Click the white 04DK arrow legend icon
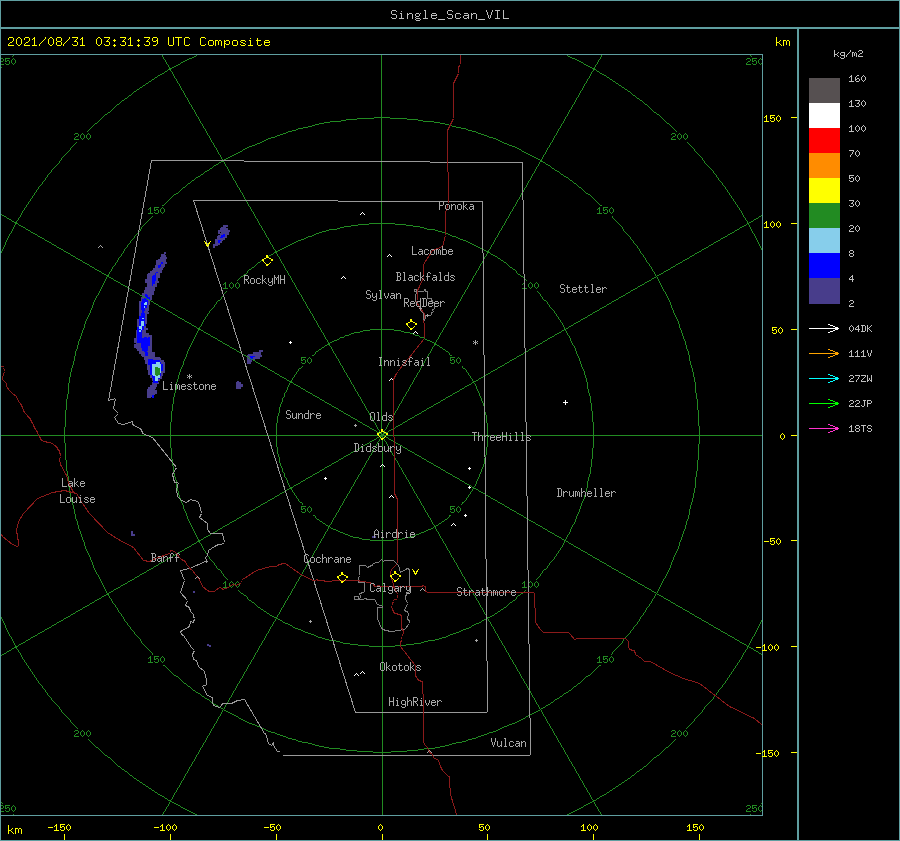Viewport: 900px width, 841px height. [x=824, y=328]
